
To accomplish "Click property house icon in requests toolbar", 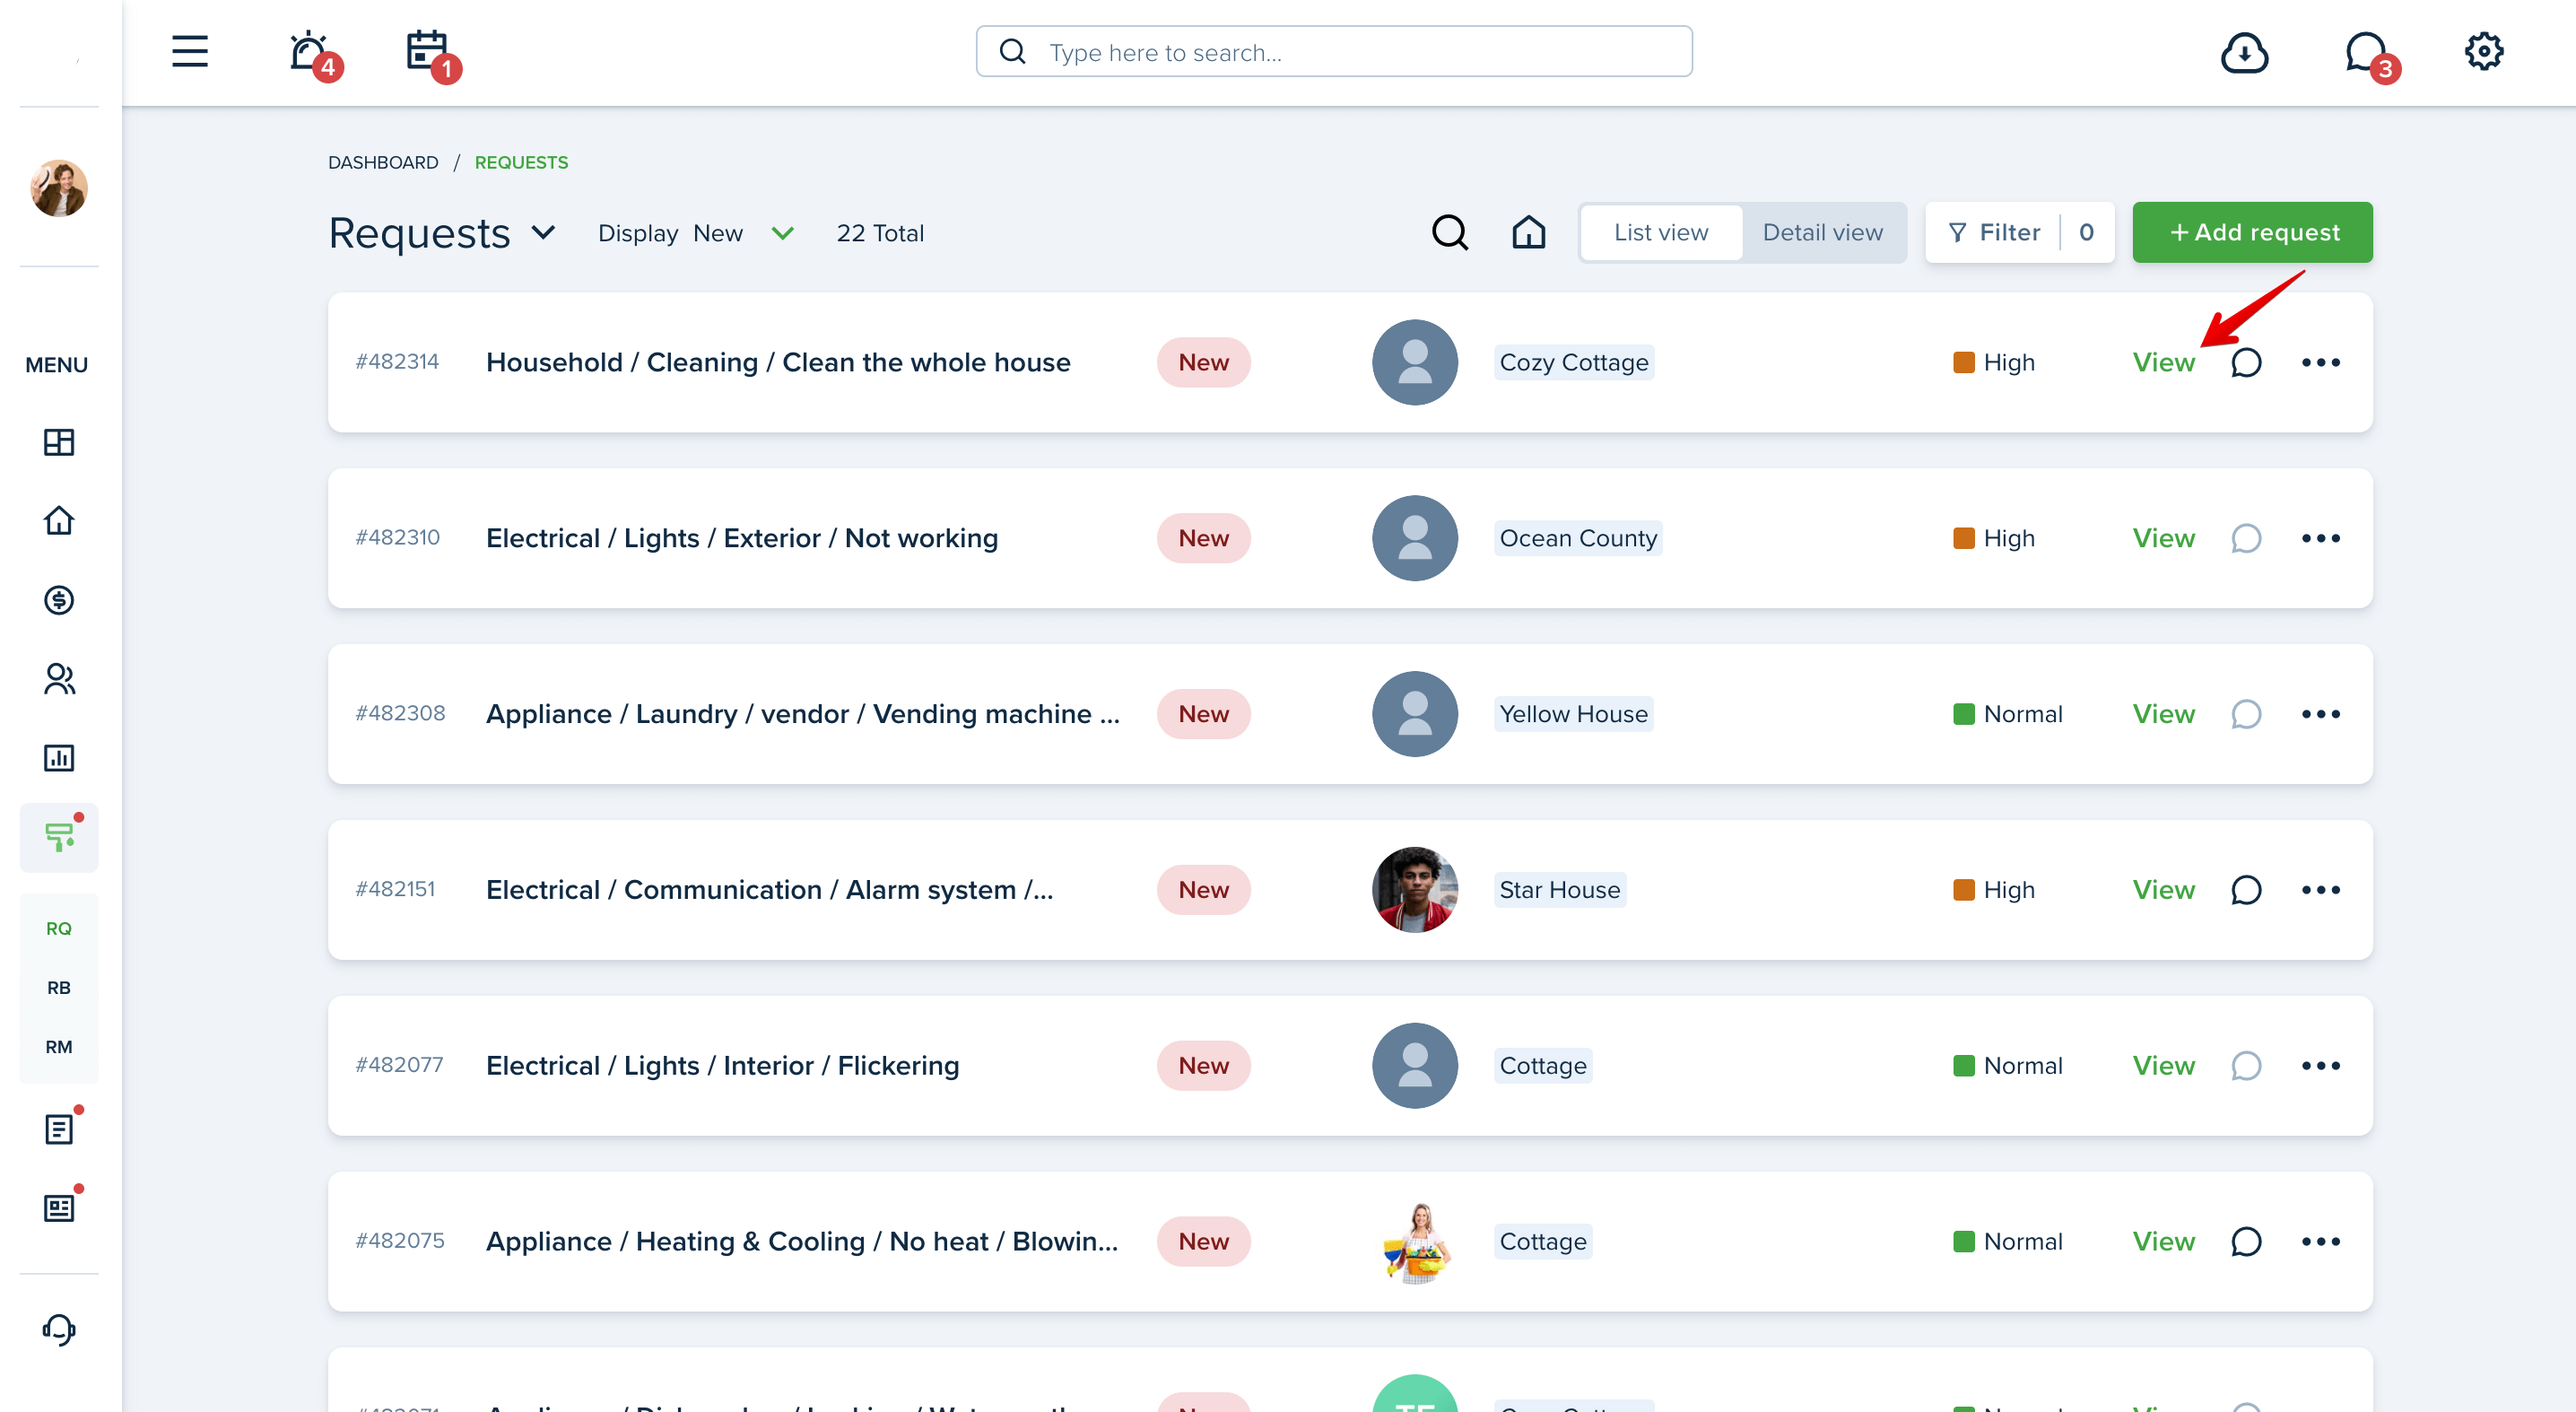I will pos(1528,233).
